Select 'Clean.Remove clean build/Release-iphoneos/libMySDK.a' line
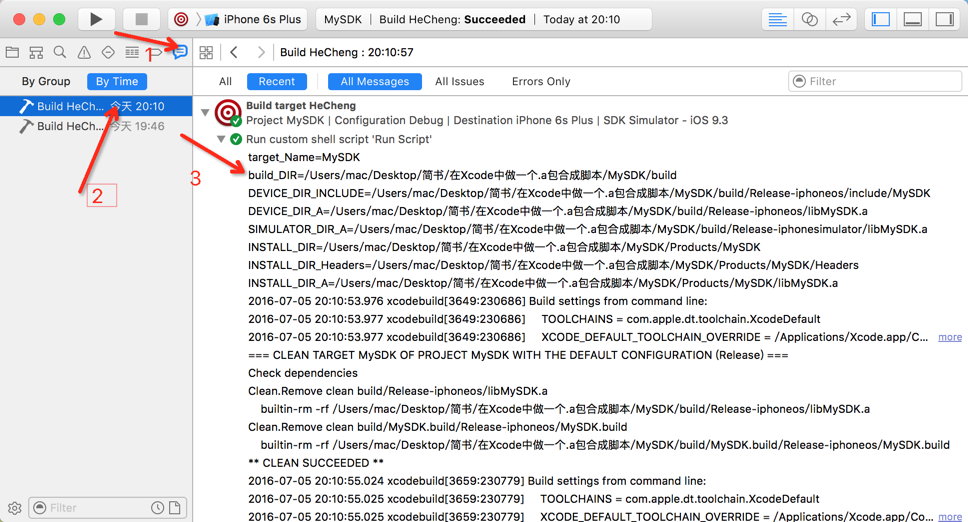 pos(398,391)
